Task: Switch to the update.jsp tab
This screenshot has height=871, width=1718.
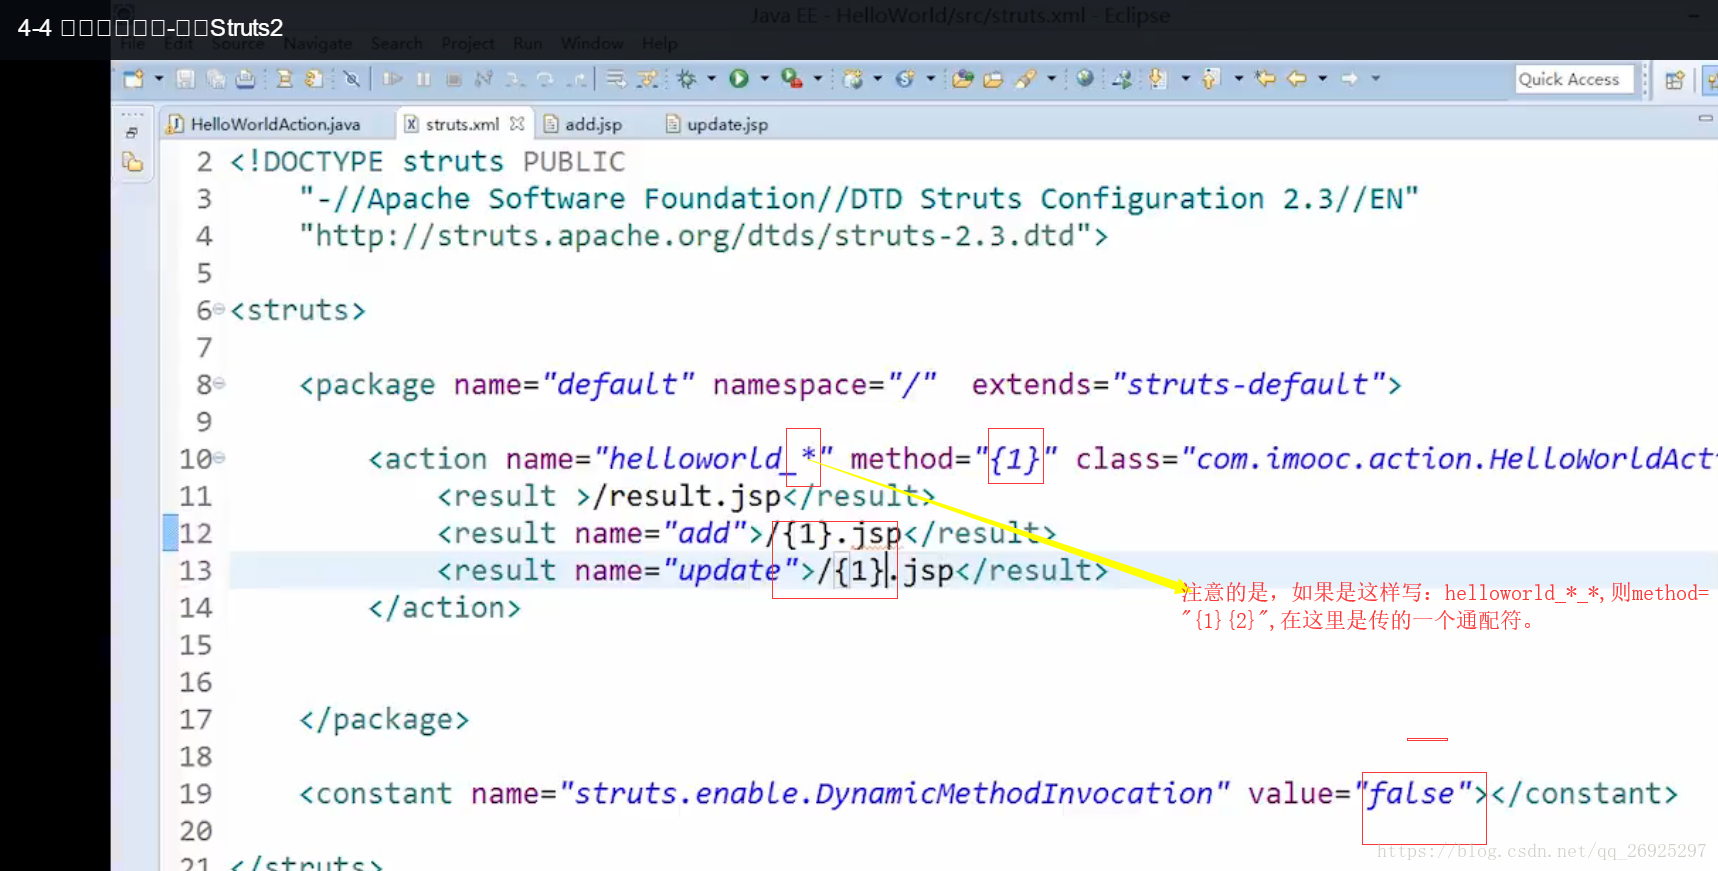Action: [717, 124]
